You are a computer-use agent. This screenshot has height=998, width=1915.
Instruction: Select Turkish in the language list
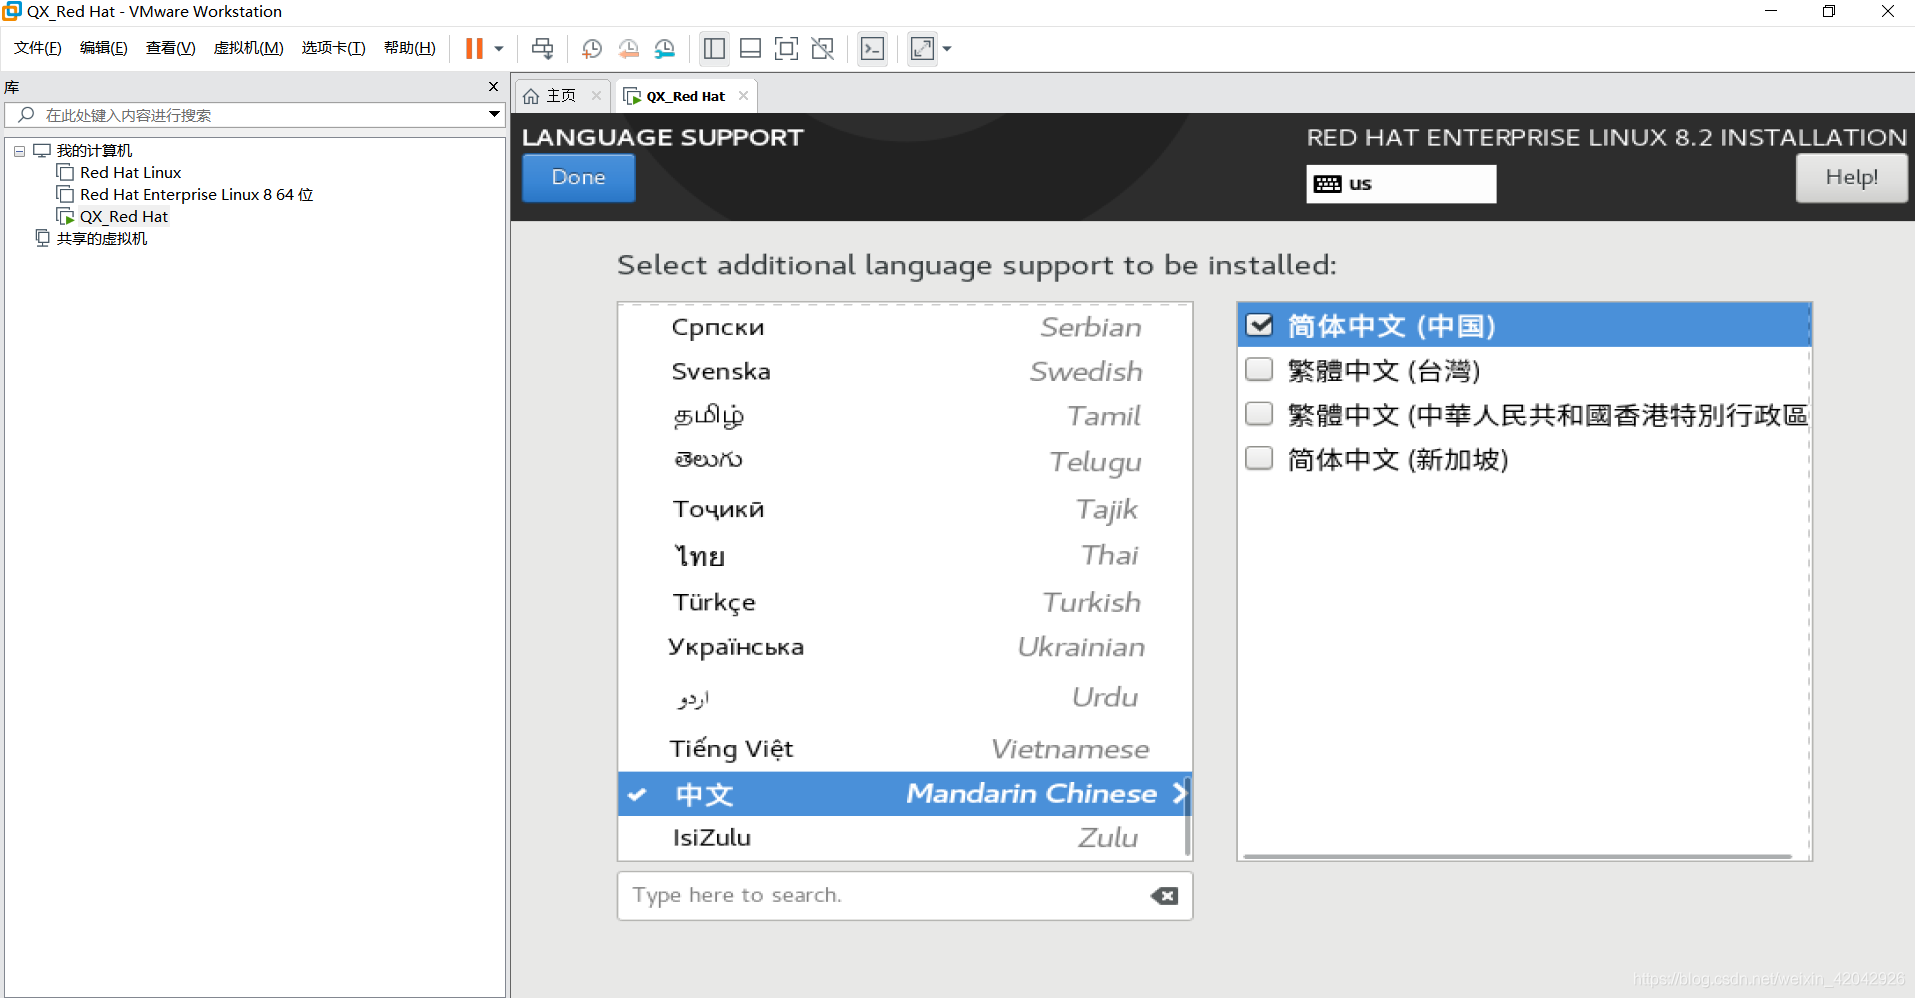click(x=904, y=602)
